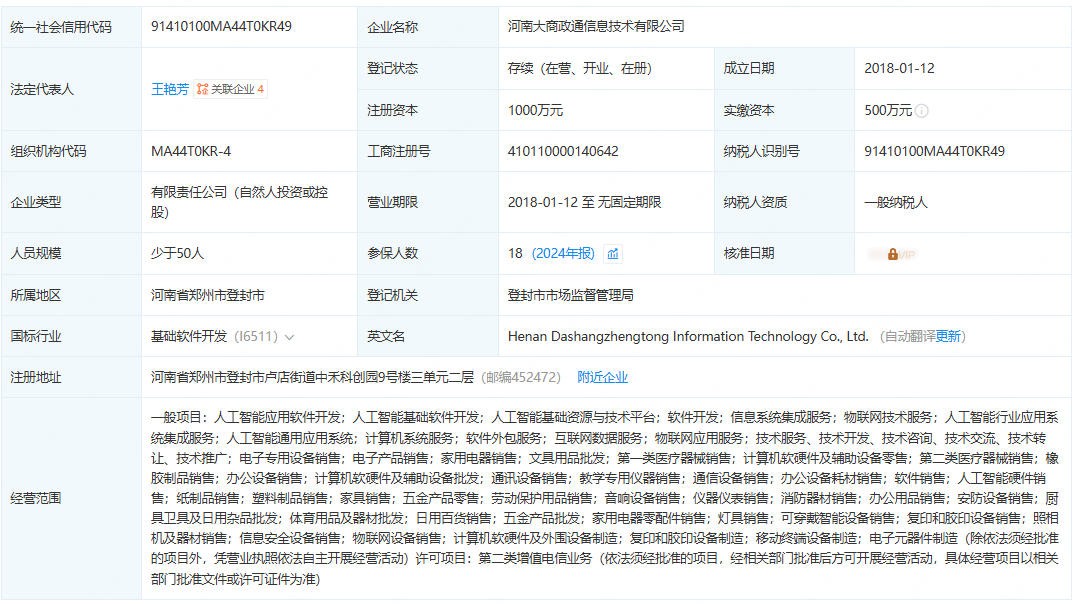Click the 成立日期 label
The image size is (1075, 604).
[749, 69]
